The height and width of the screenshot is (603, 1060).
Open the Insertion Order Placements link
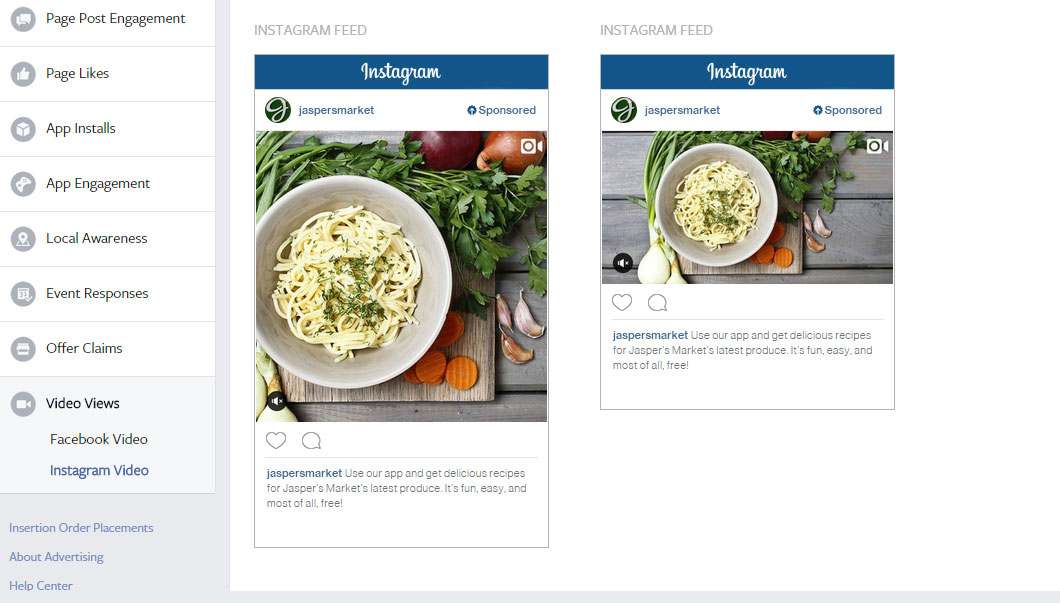pyautogui.click(x=81, y=527)
